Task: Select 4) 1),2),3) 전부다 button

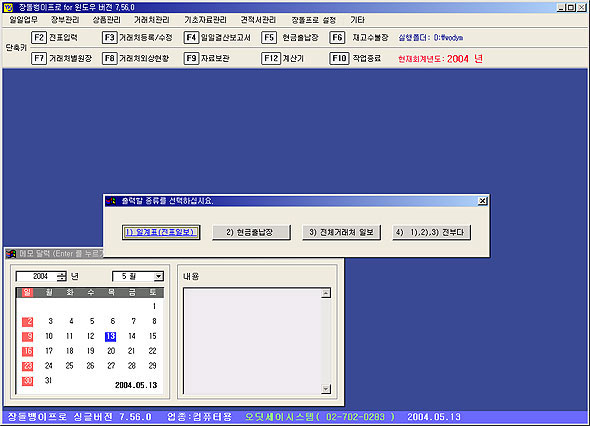Action: click(x=431, y=232)
